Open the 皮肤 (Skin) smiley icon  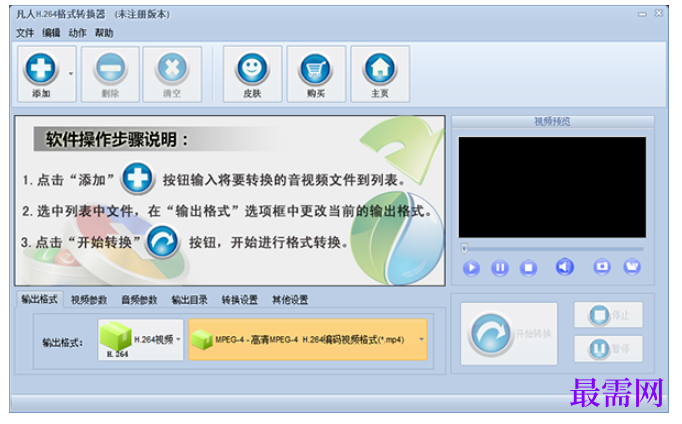[252, 69]
